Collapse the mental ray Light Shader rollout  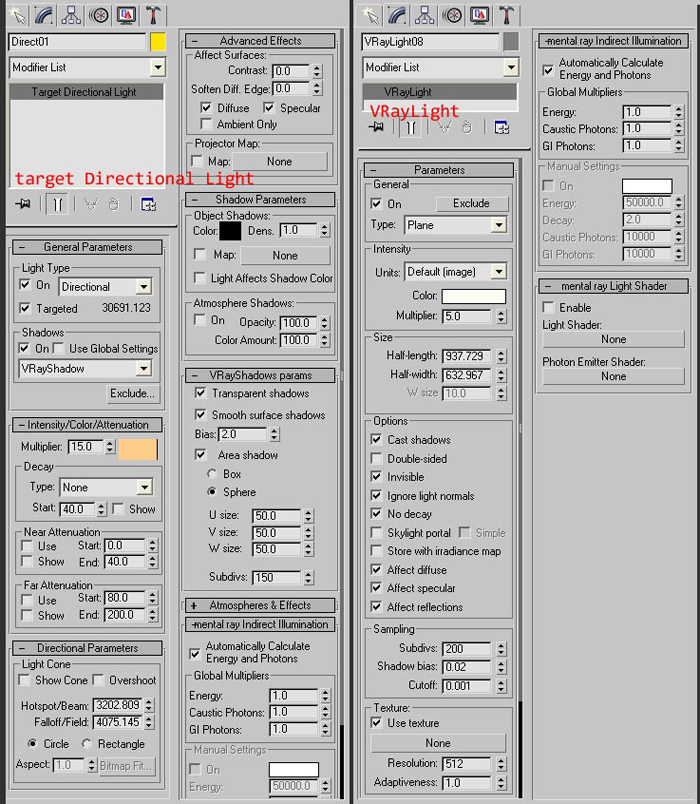pos(614,286)
